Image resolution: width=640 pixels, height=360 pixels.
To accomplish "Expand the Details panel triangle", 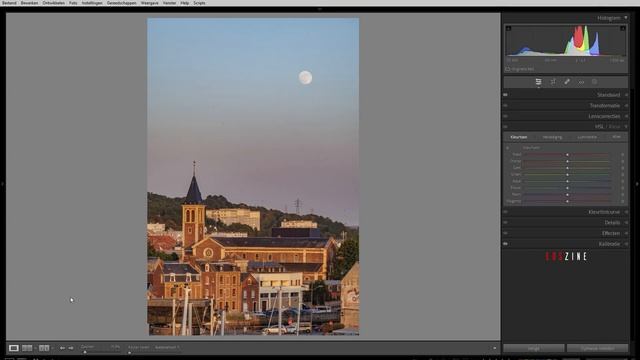I will [626, 222].
